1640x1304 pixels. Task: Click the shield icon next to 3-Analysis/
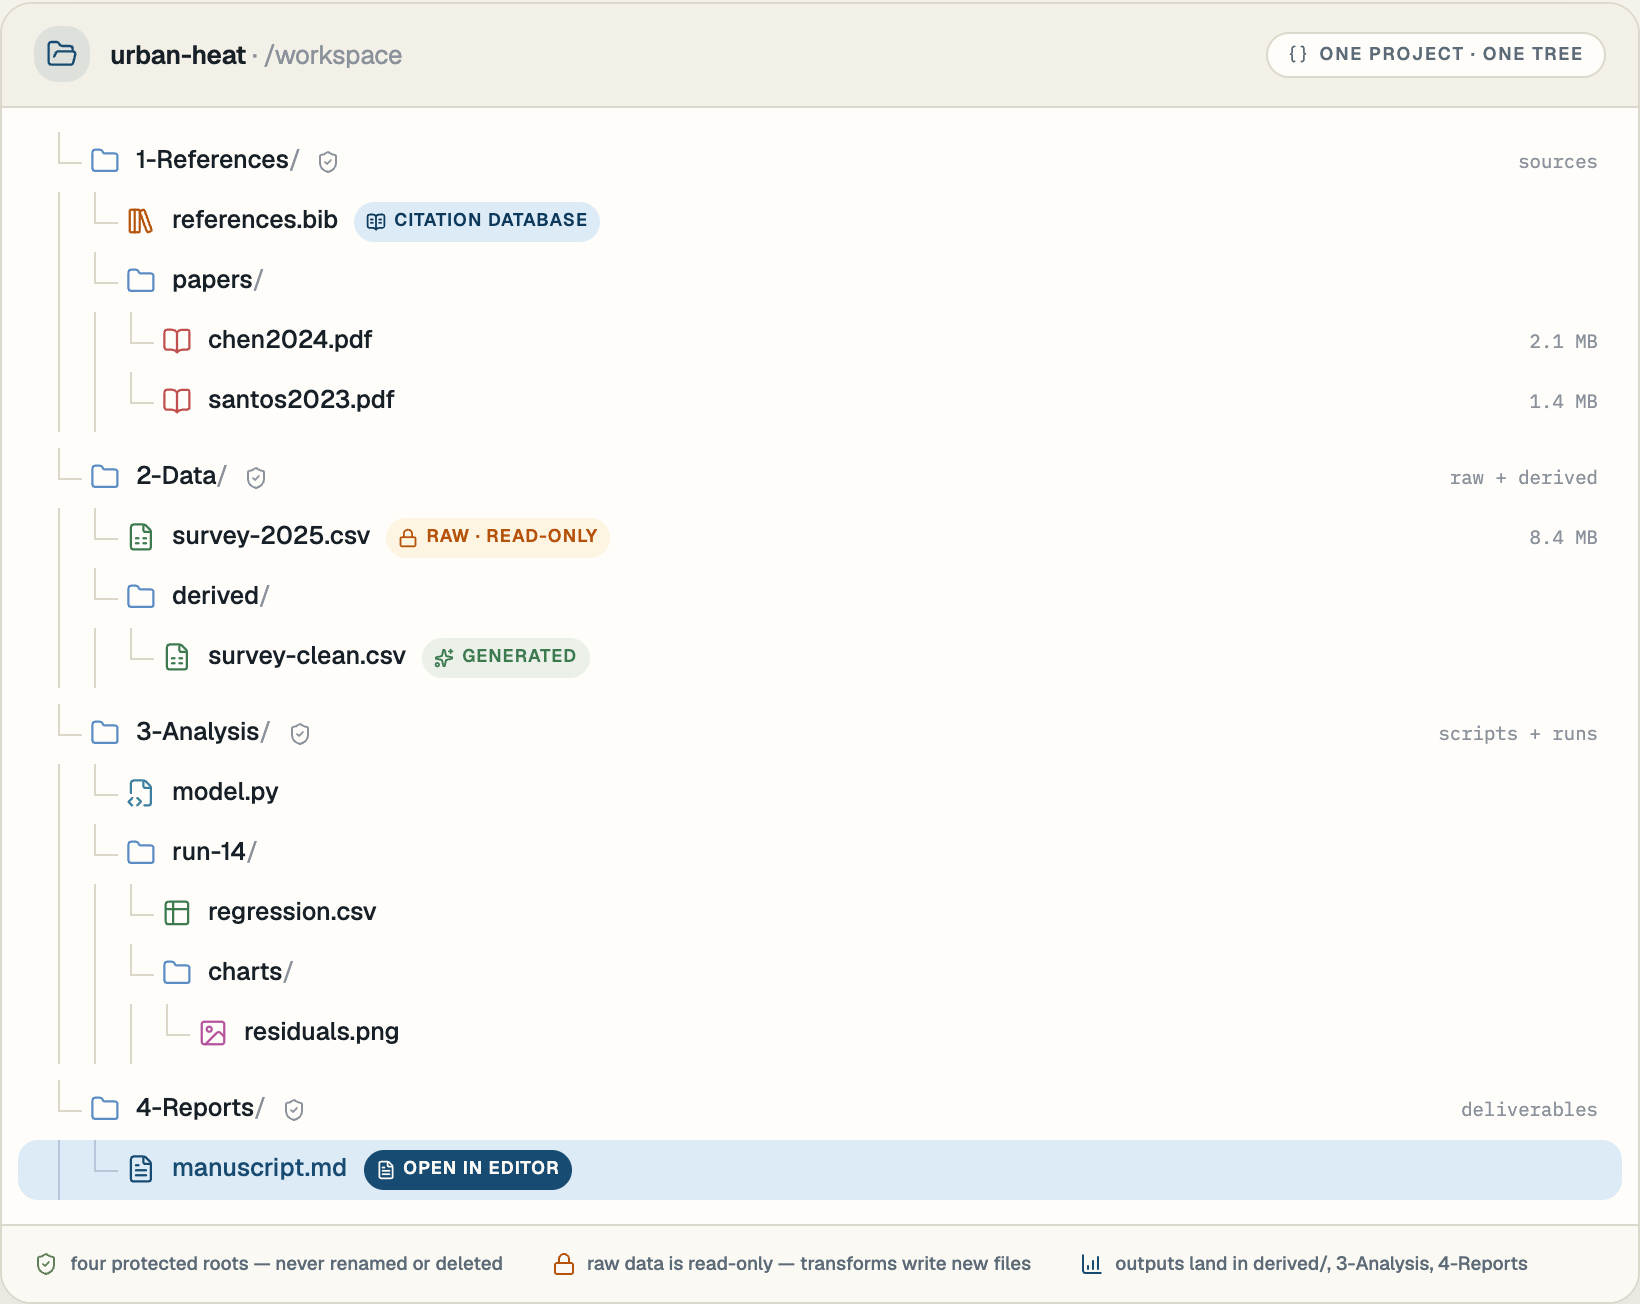(x=300, y=733)
